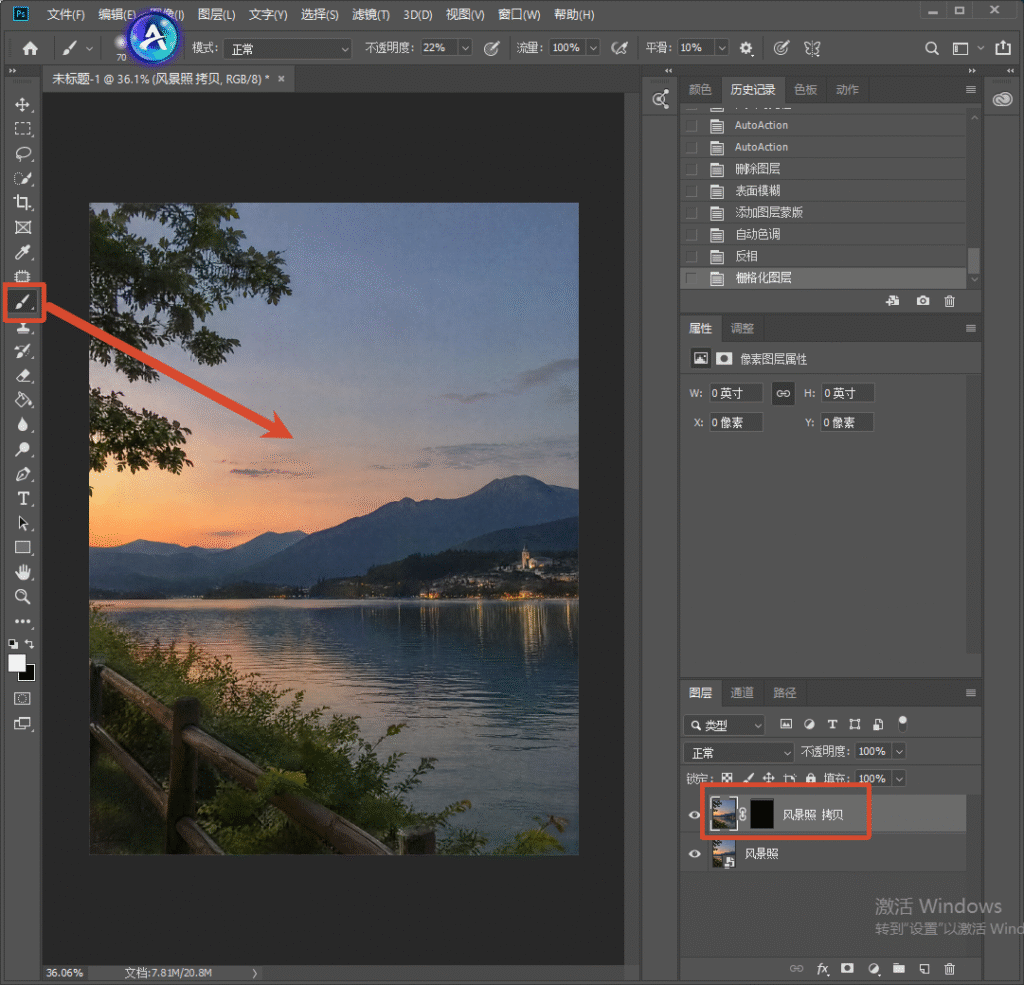Toggle history source box for 表面模糊
The width and height of the screenshot is (1024, 985).
[x=691, y=191]
